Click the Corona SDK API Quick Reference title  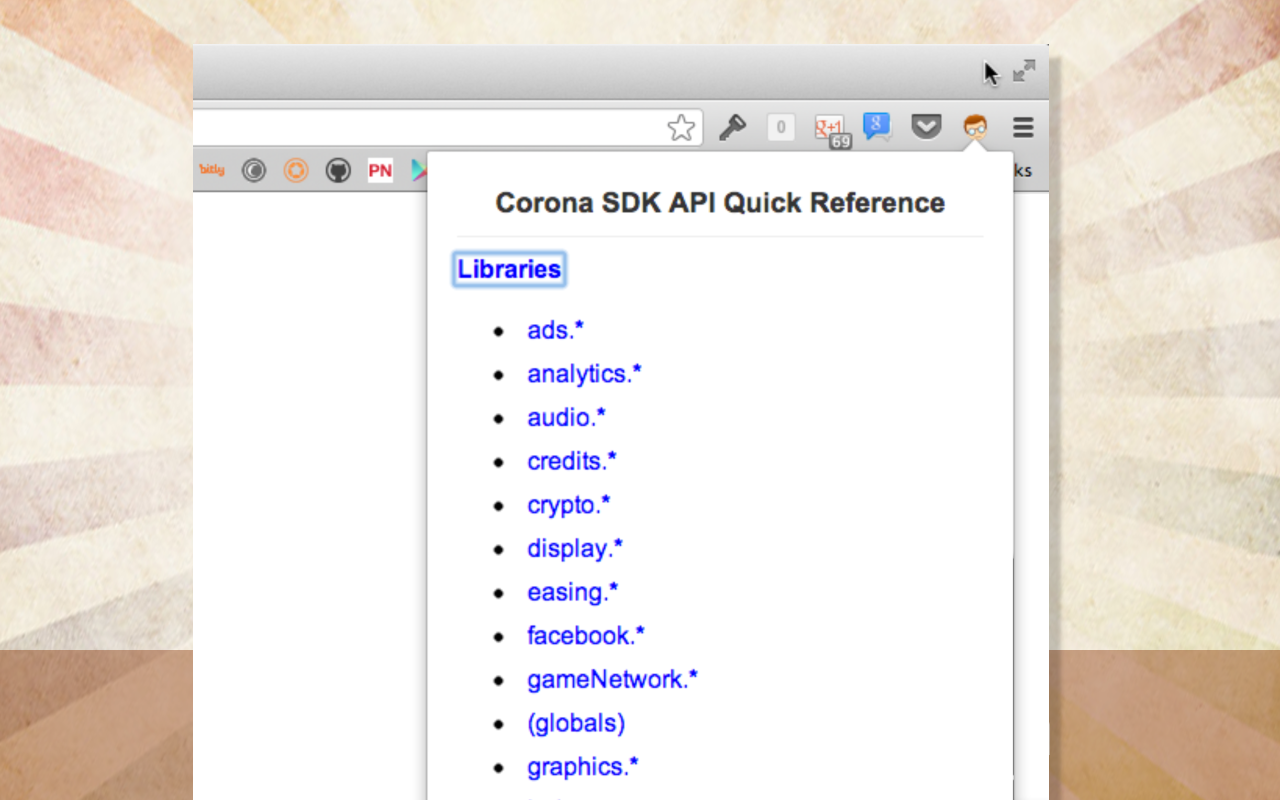tap(720, 203)
